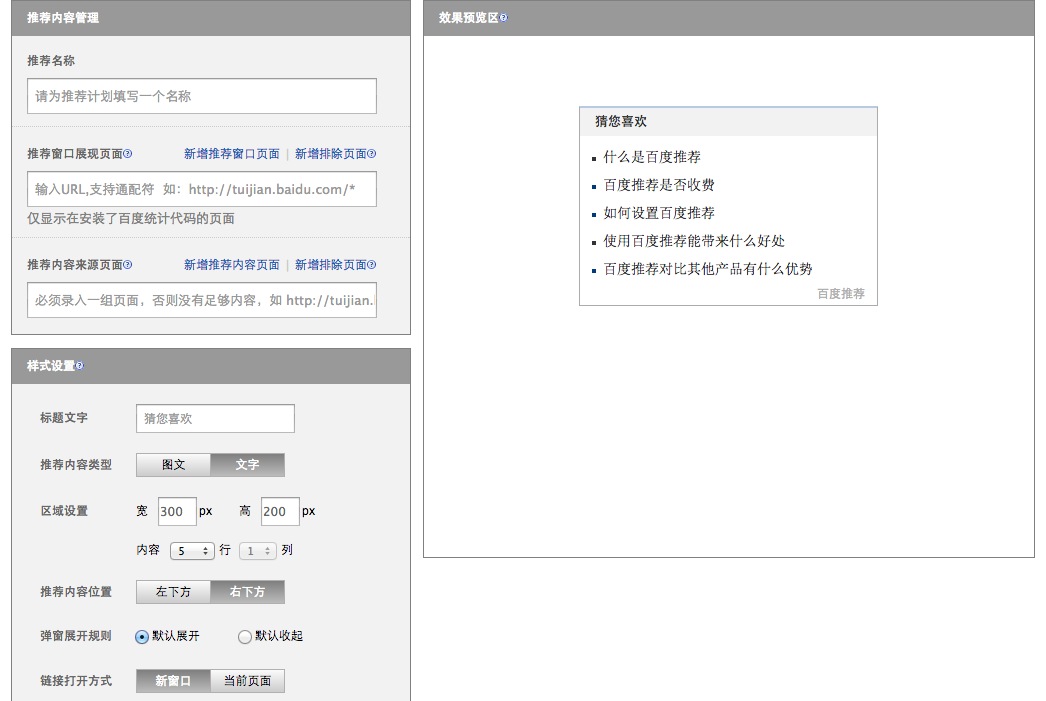Click help icon beside 推荐窗口展现页面 label
Image resolution: width=1046 pixels, height=701 pixels.
click(128, 154)
